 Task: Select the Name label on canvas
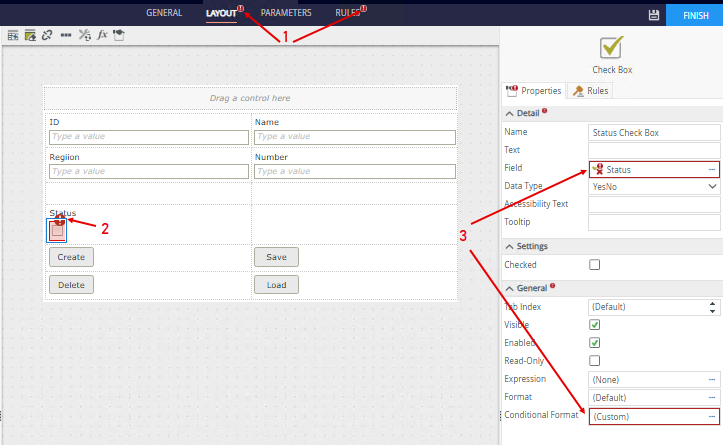pos(267,122)
